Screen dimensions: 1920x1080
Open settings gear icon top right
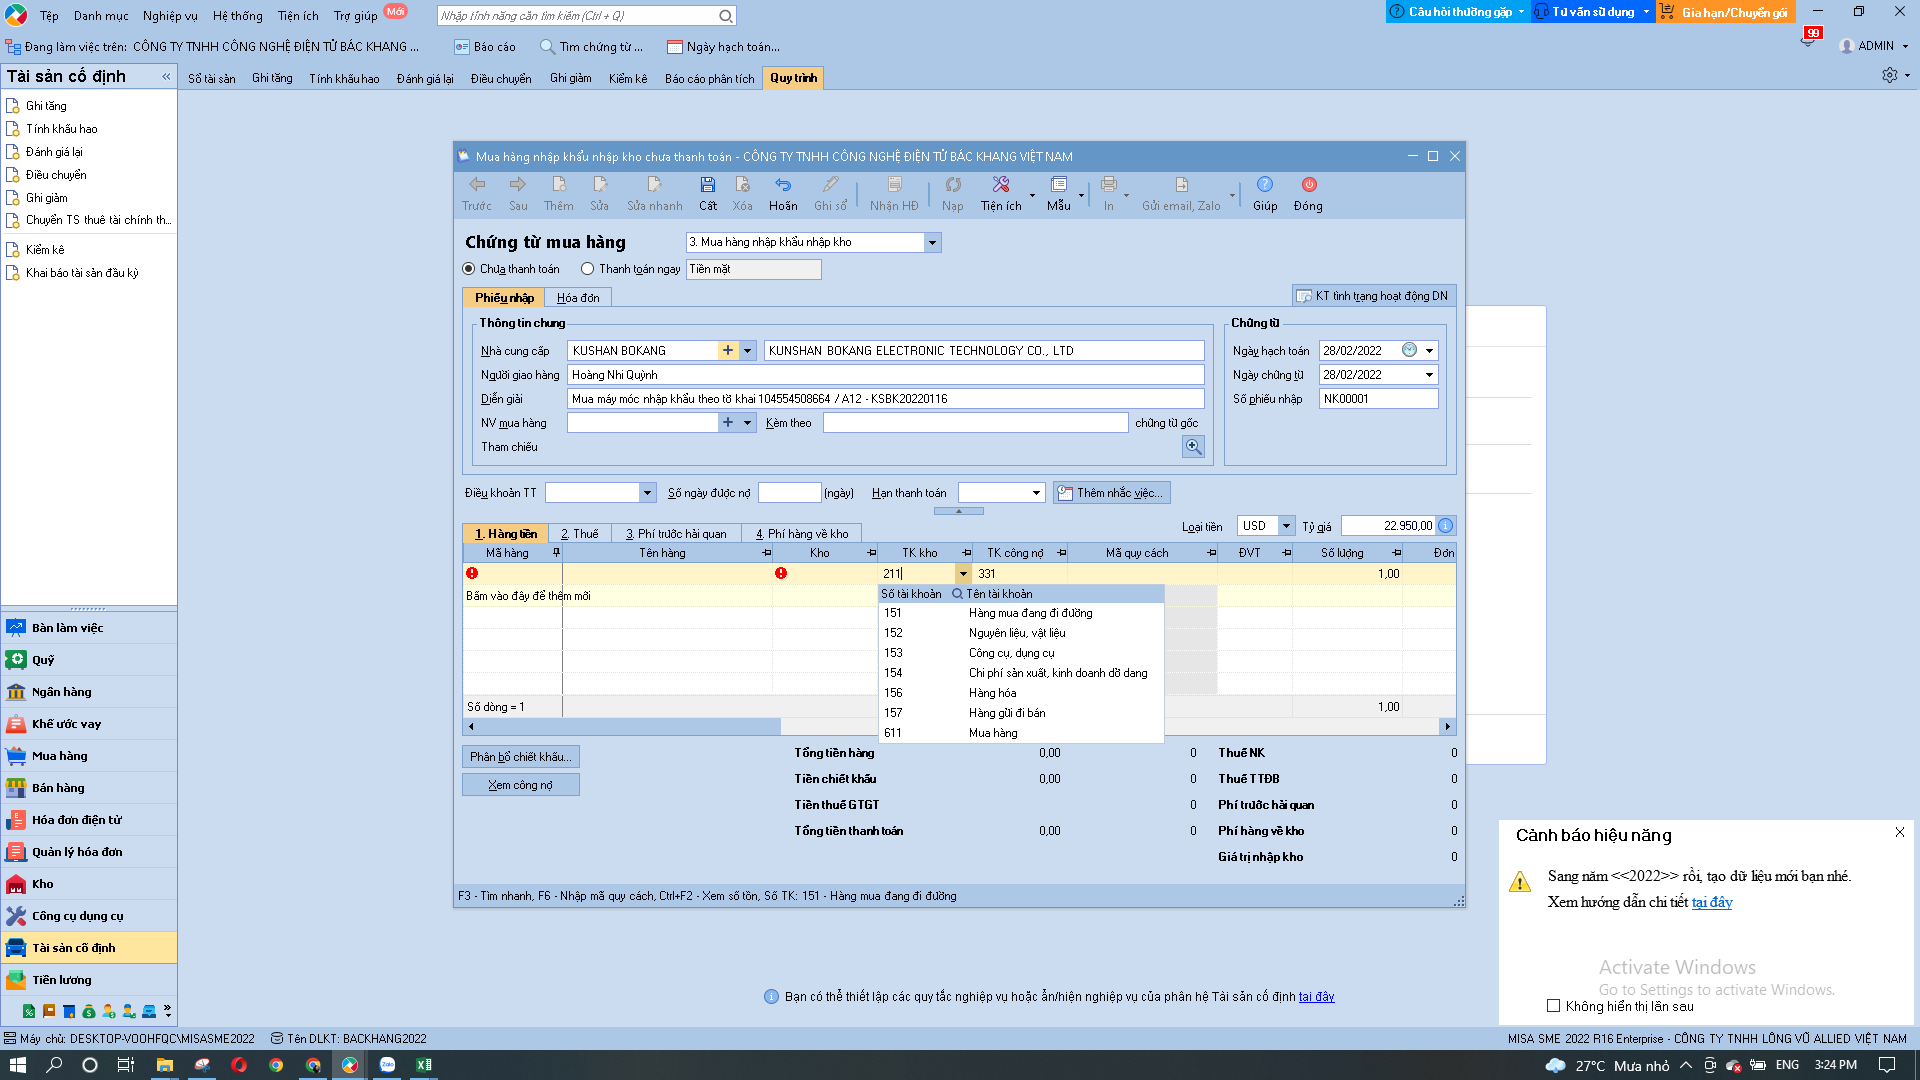(1889, 75)
